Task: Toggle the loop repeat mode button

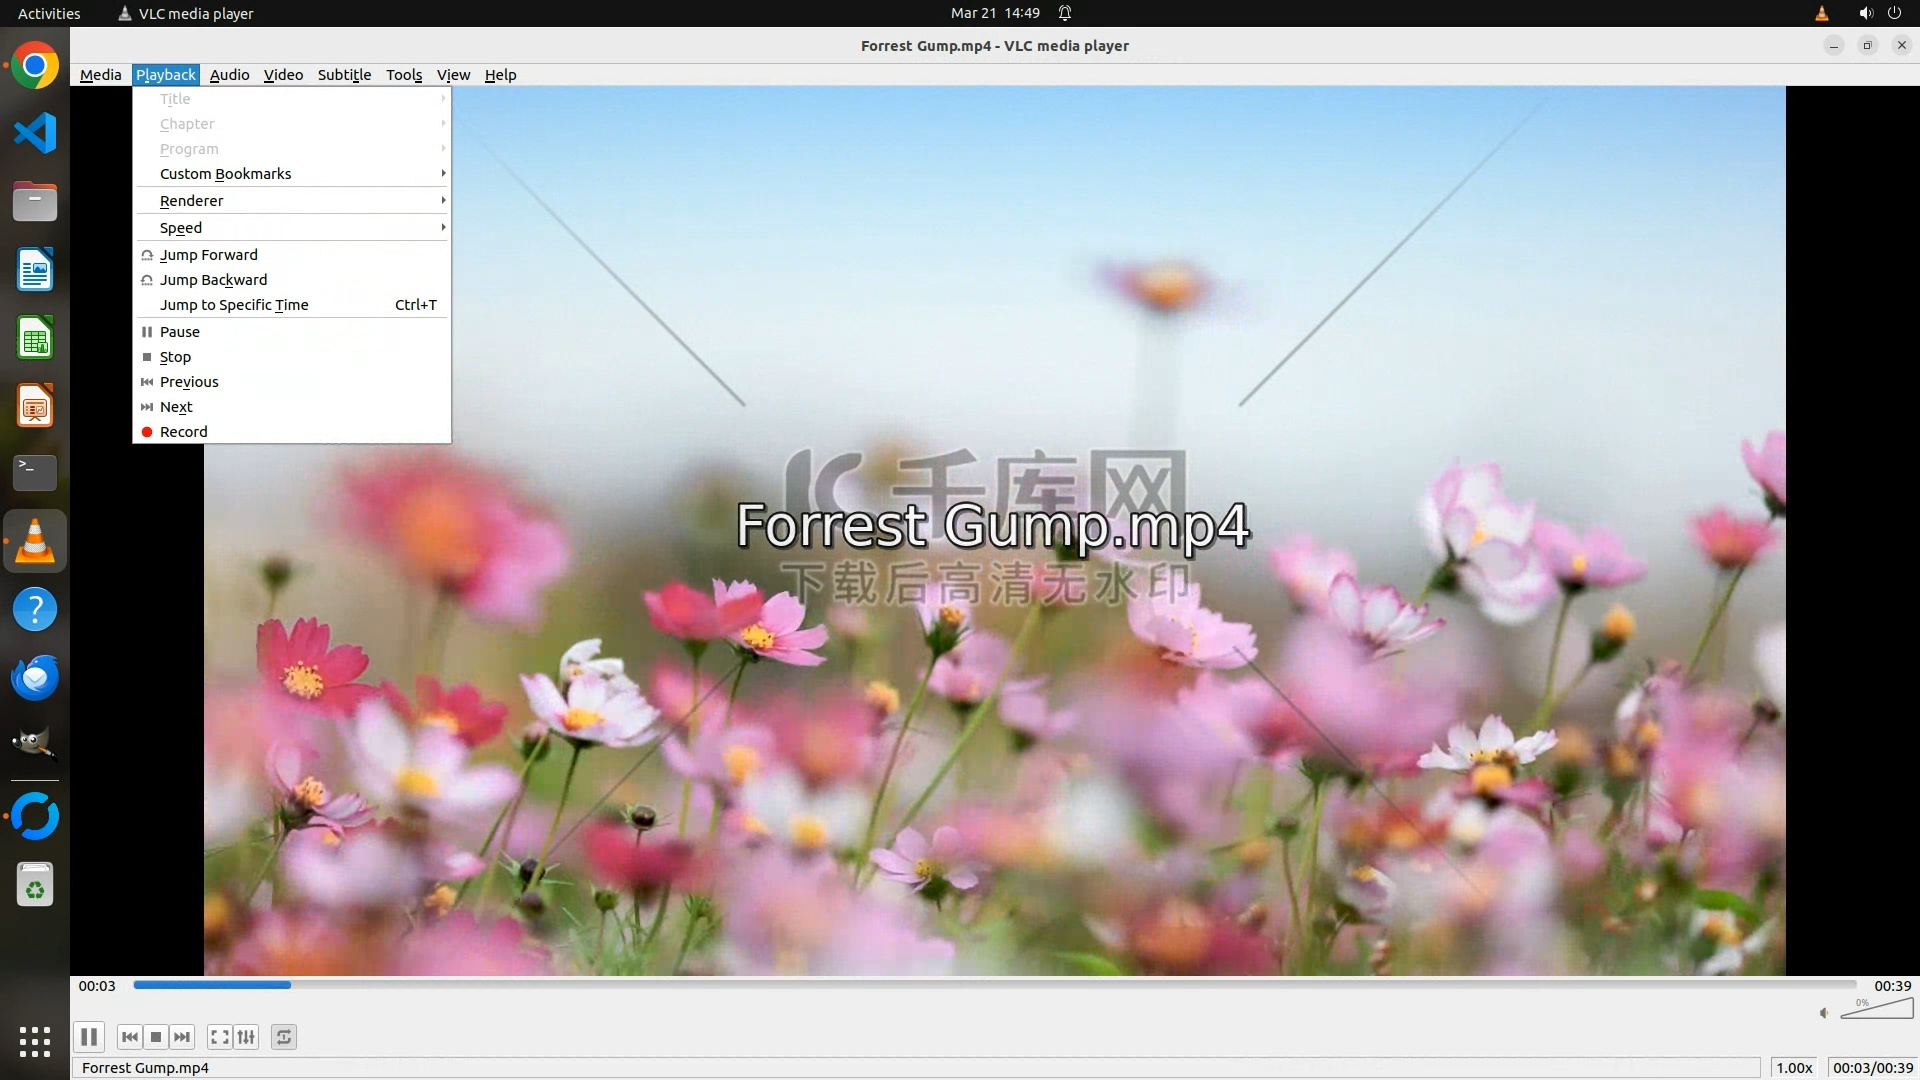Action: click(x=284, y=1037)
